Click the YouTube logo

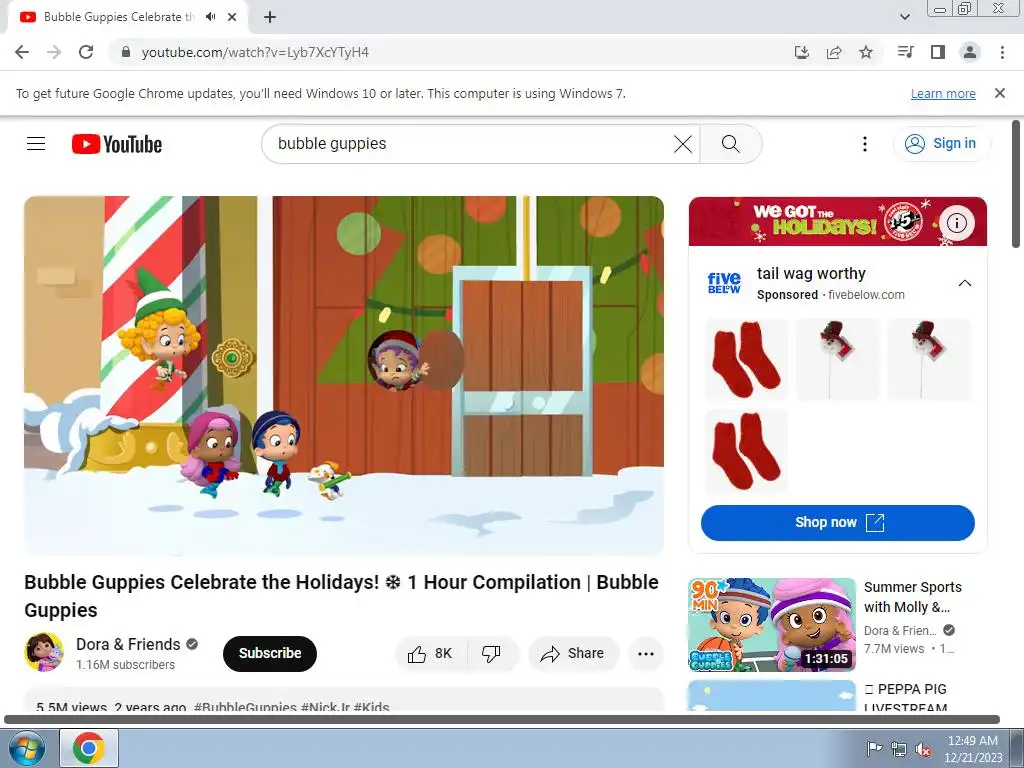(117, 144)
